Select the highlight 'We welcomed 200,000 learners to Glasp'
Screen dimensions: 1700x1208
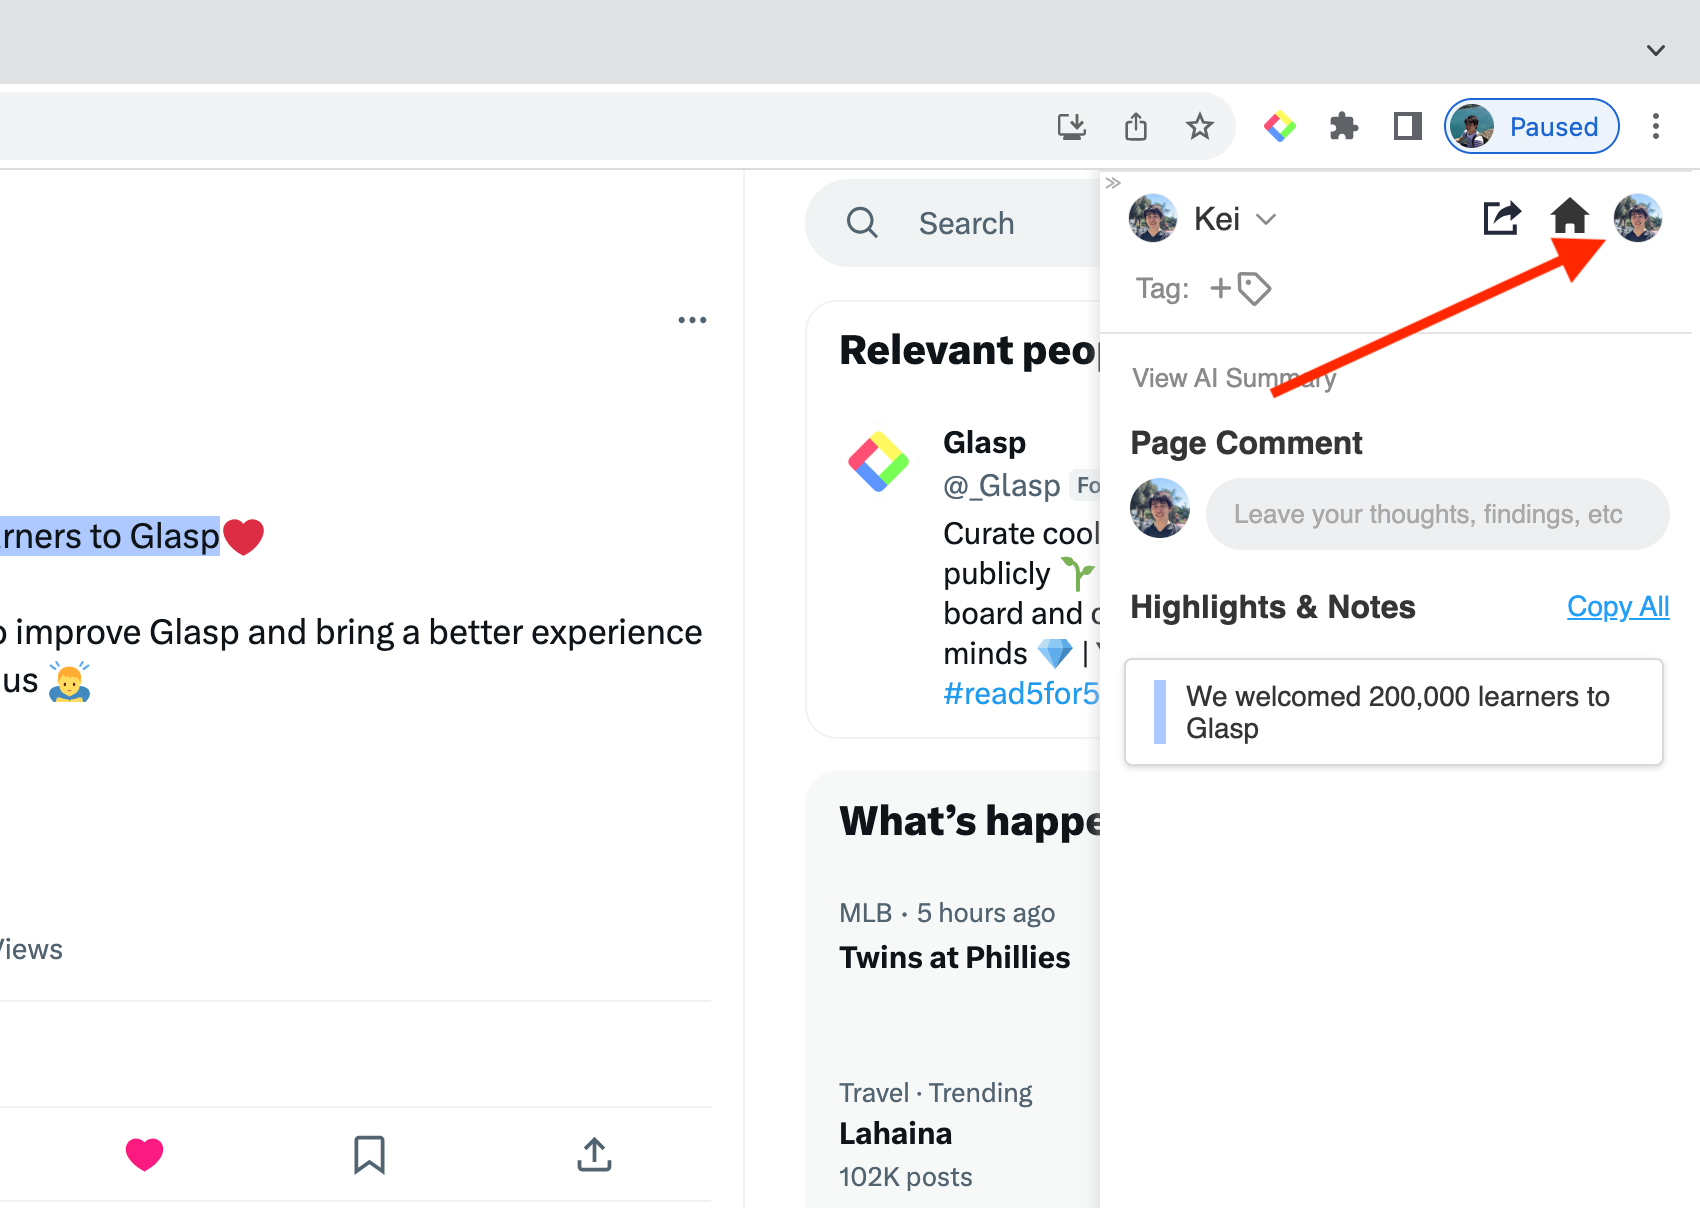(x=1394, y=712)
